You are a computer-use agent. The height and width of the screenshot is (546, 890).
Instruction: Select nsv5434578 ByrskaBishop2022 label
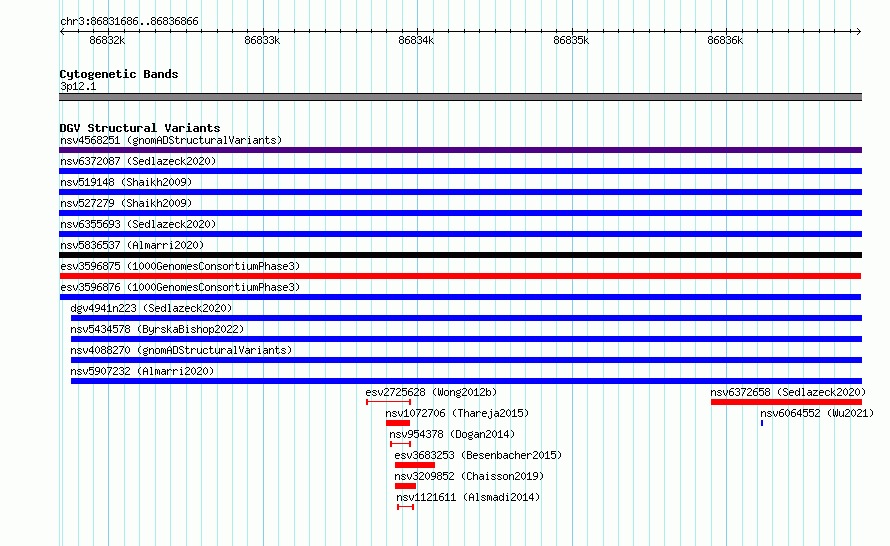(157, 329)
